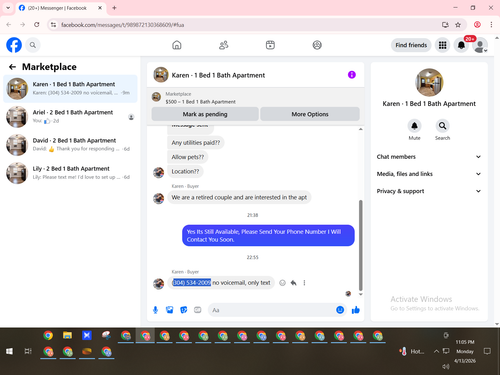
Task: Open site information icon in address bar
Action: [53, 25]
